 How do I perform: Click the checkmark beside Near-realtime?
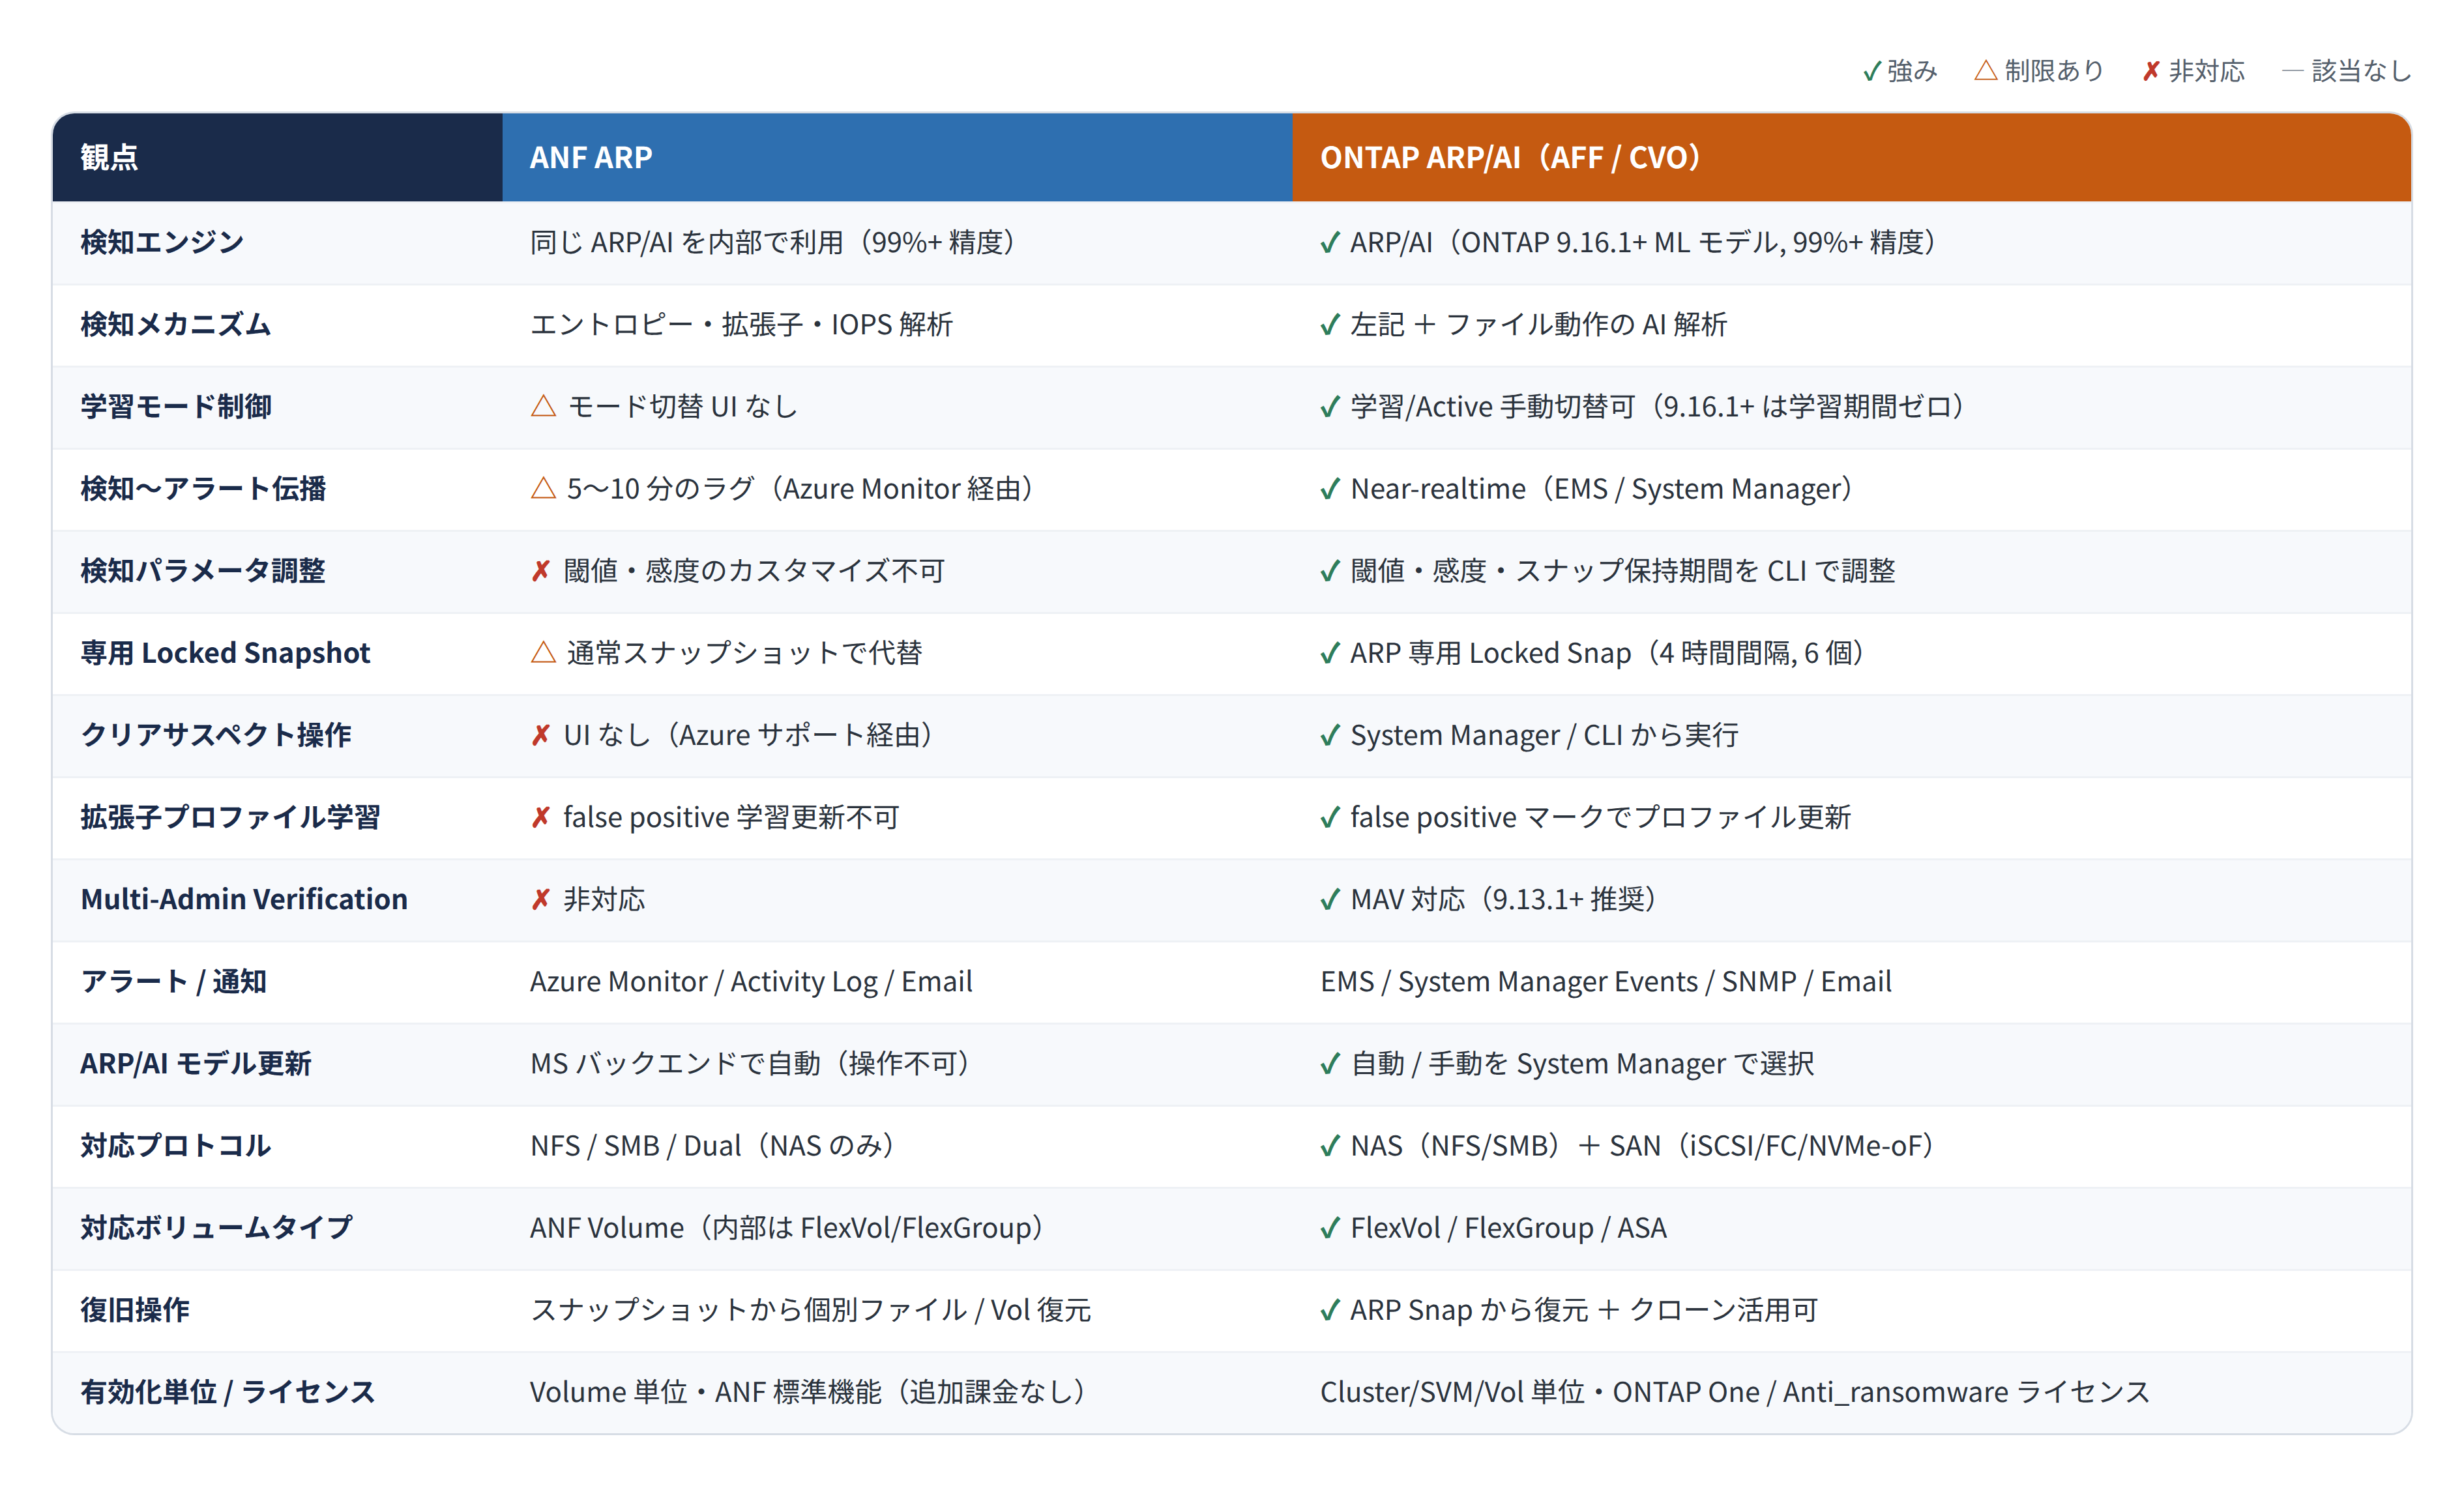[x=1330, y=489]
